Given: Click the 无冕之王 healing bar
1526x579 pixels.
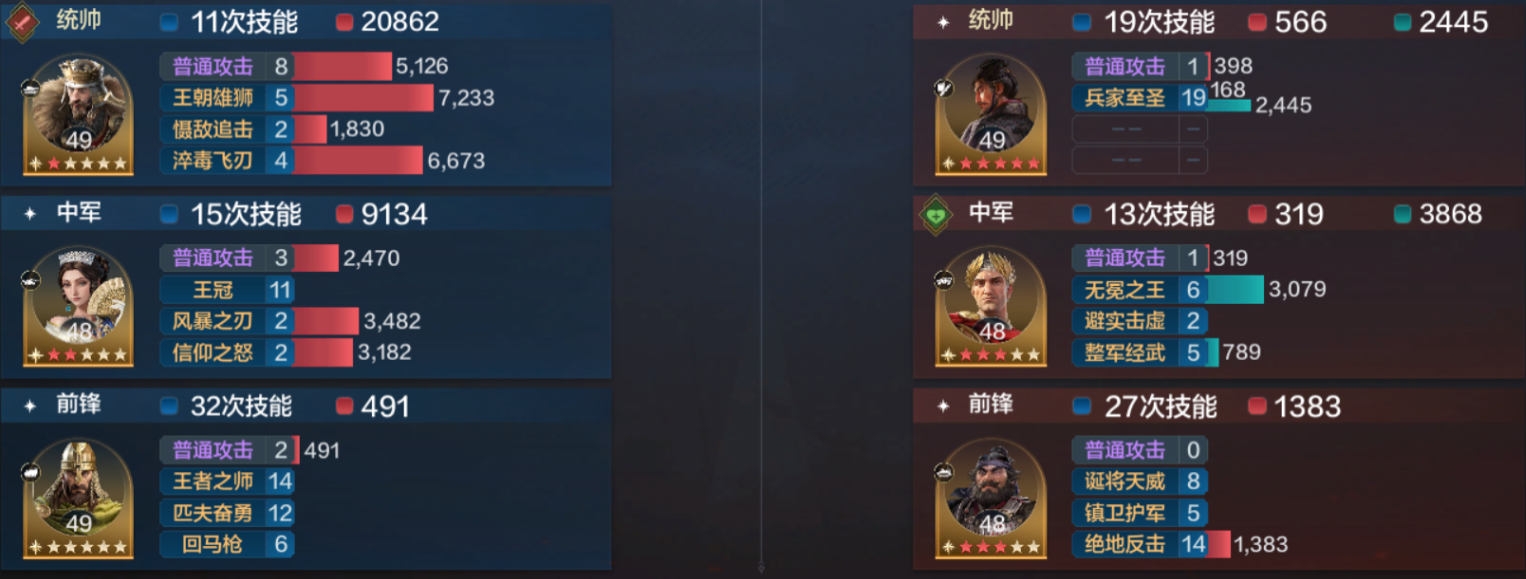Looking at the screenshot, I should 1235,290.
